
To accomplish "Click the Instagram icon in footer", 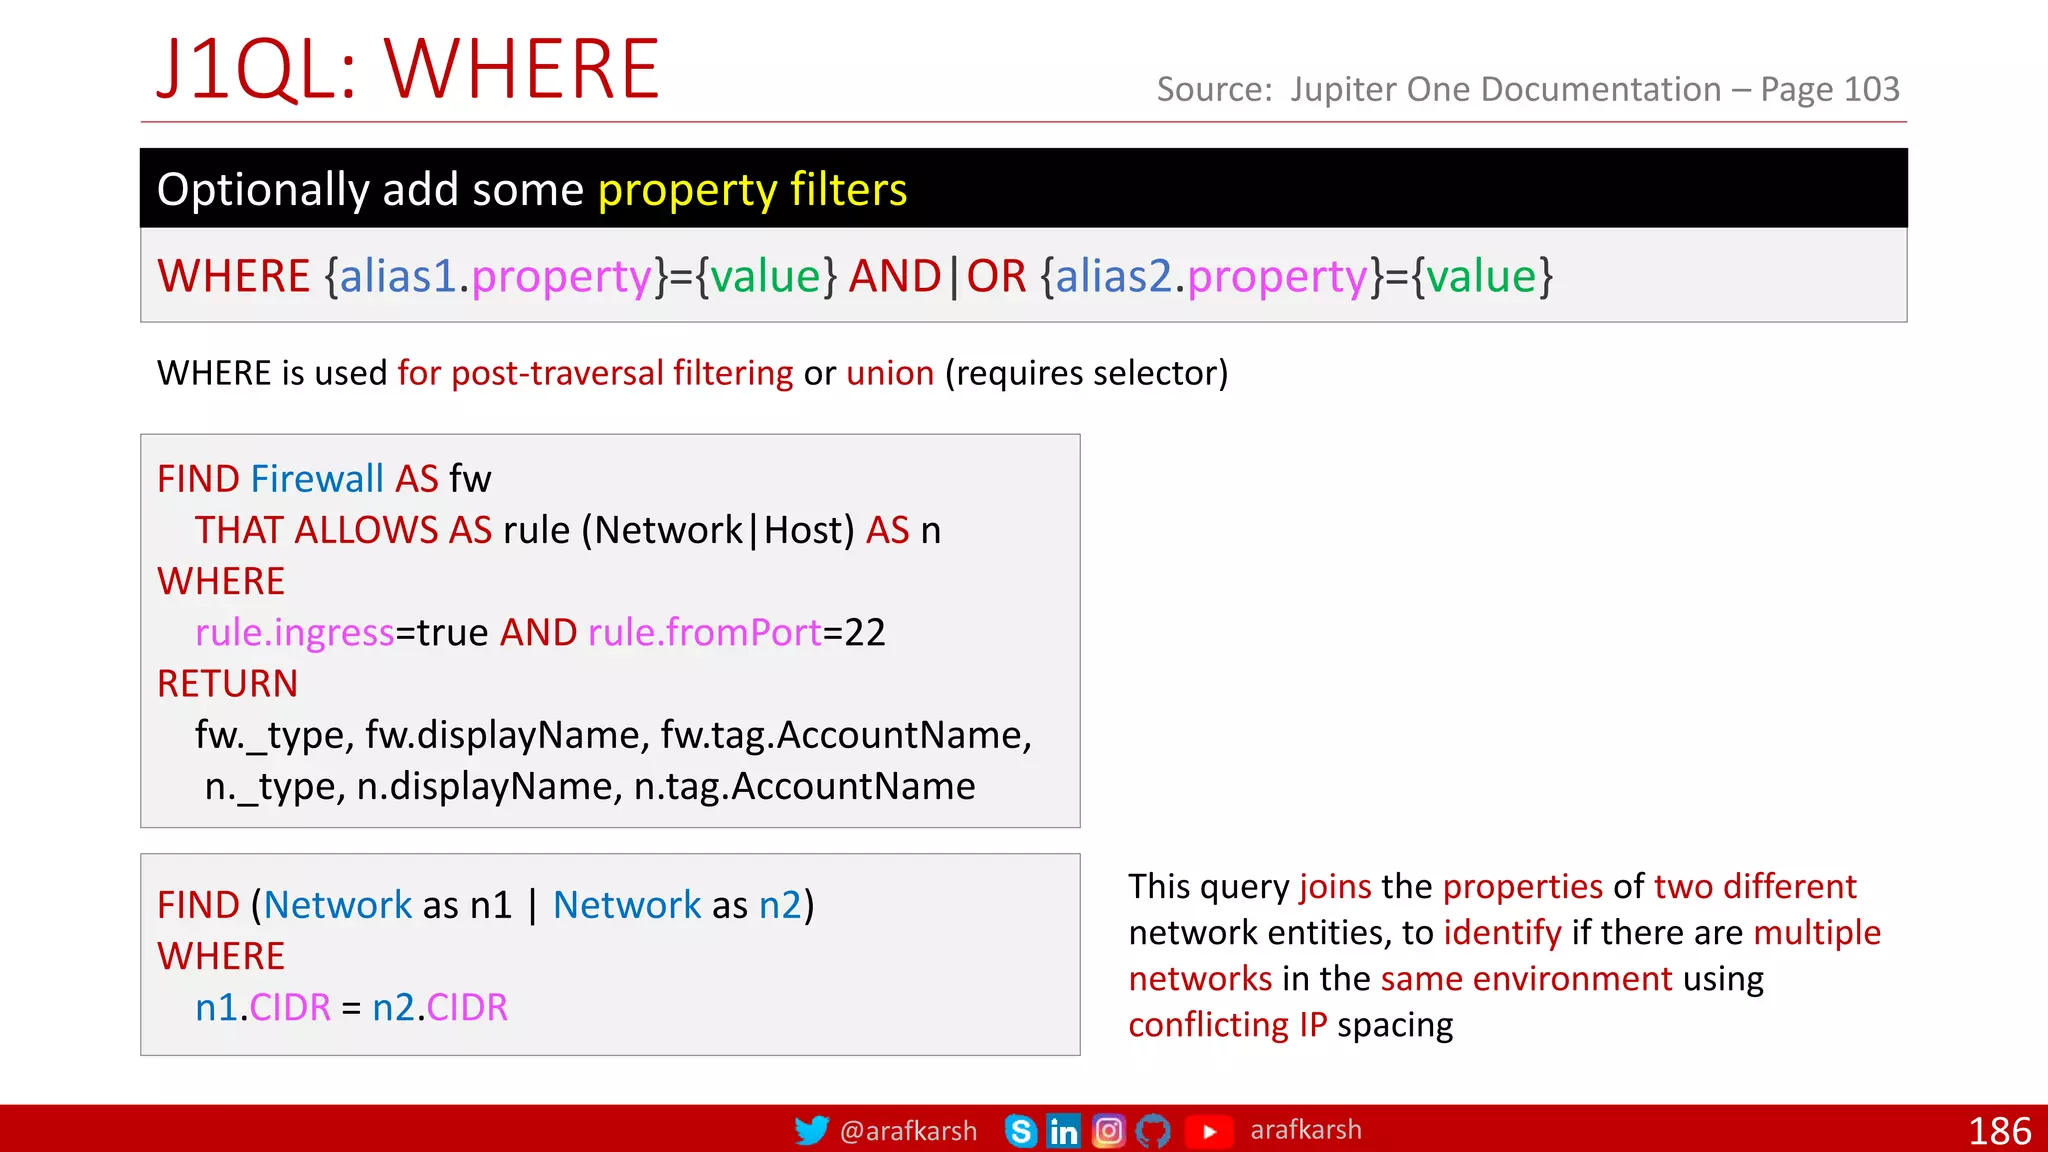I will click(1108, 1130).
